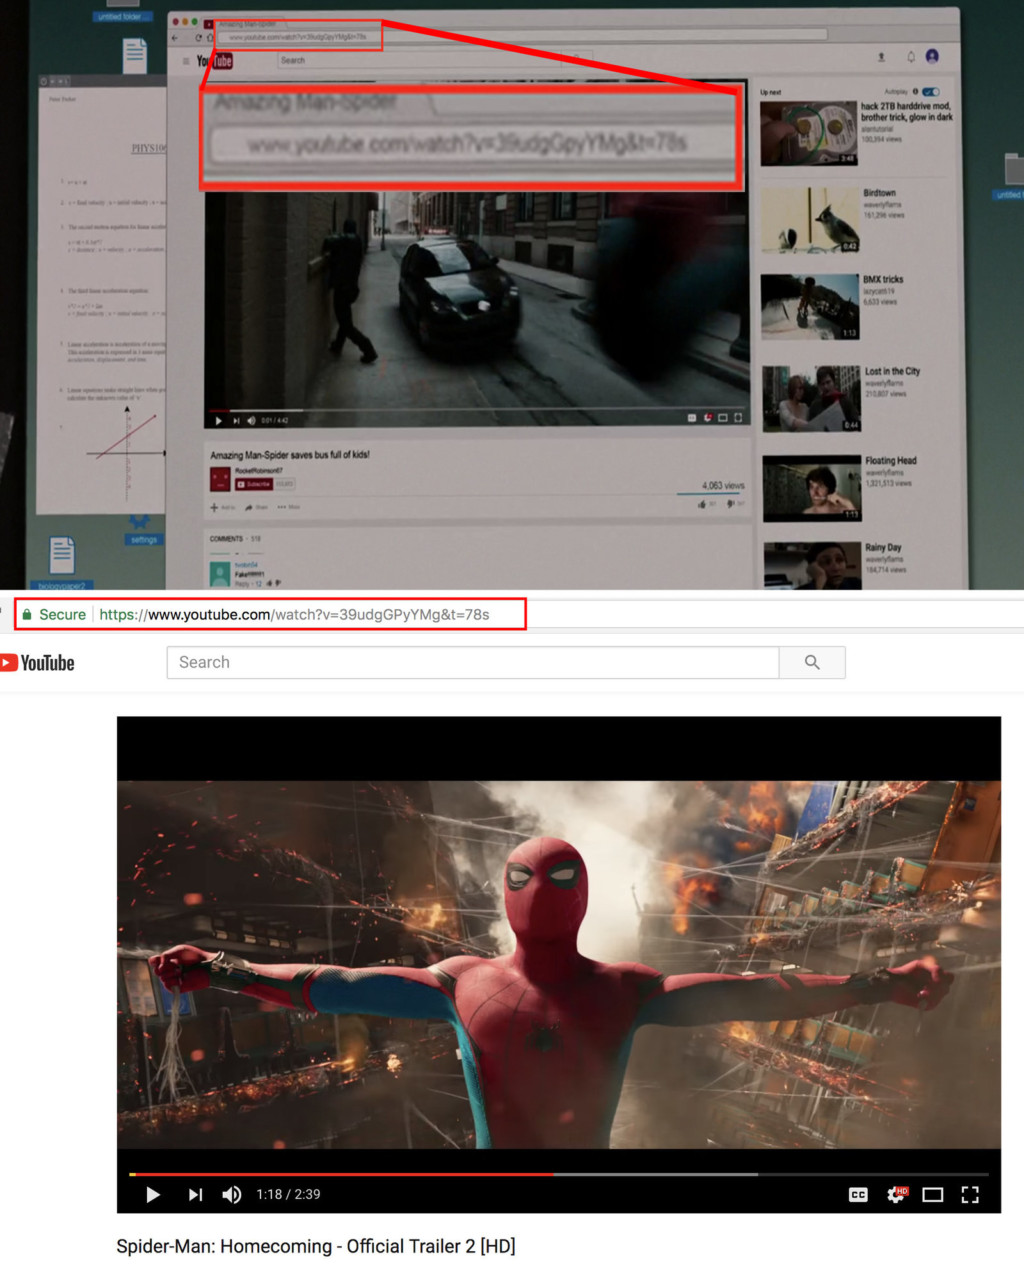Click the green Secure padlock icon
The height and width of the screenshot is (1264, 1024).
[x=27, y=614]
